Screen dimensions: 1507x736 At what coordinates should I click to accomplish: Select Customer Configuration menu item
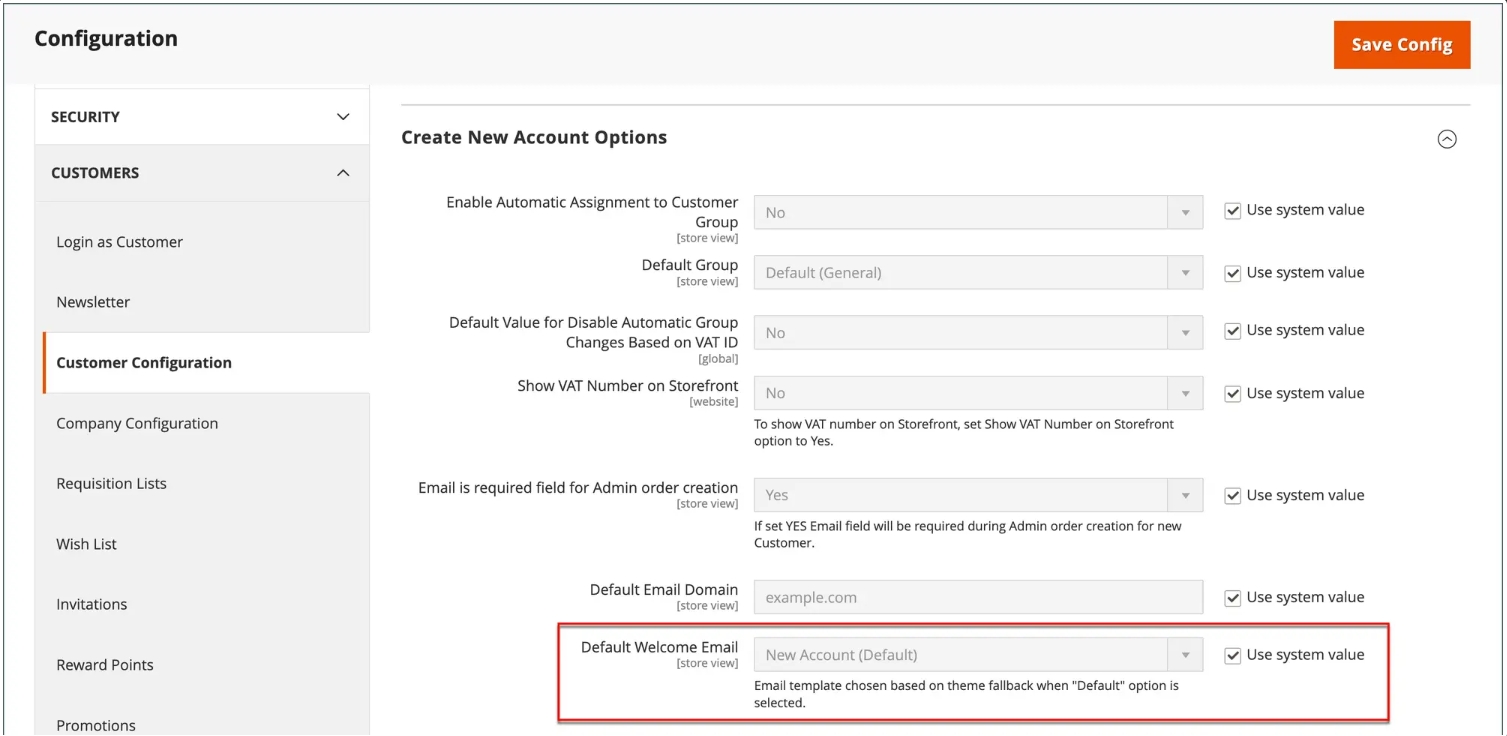[144, 363]
